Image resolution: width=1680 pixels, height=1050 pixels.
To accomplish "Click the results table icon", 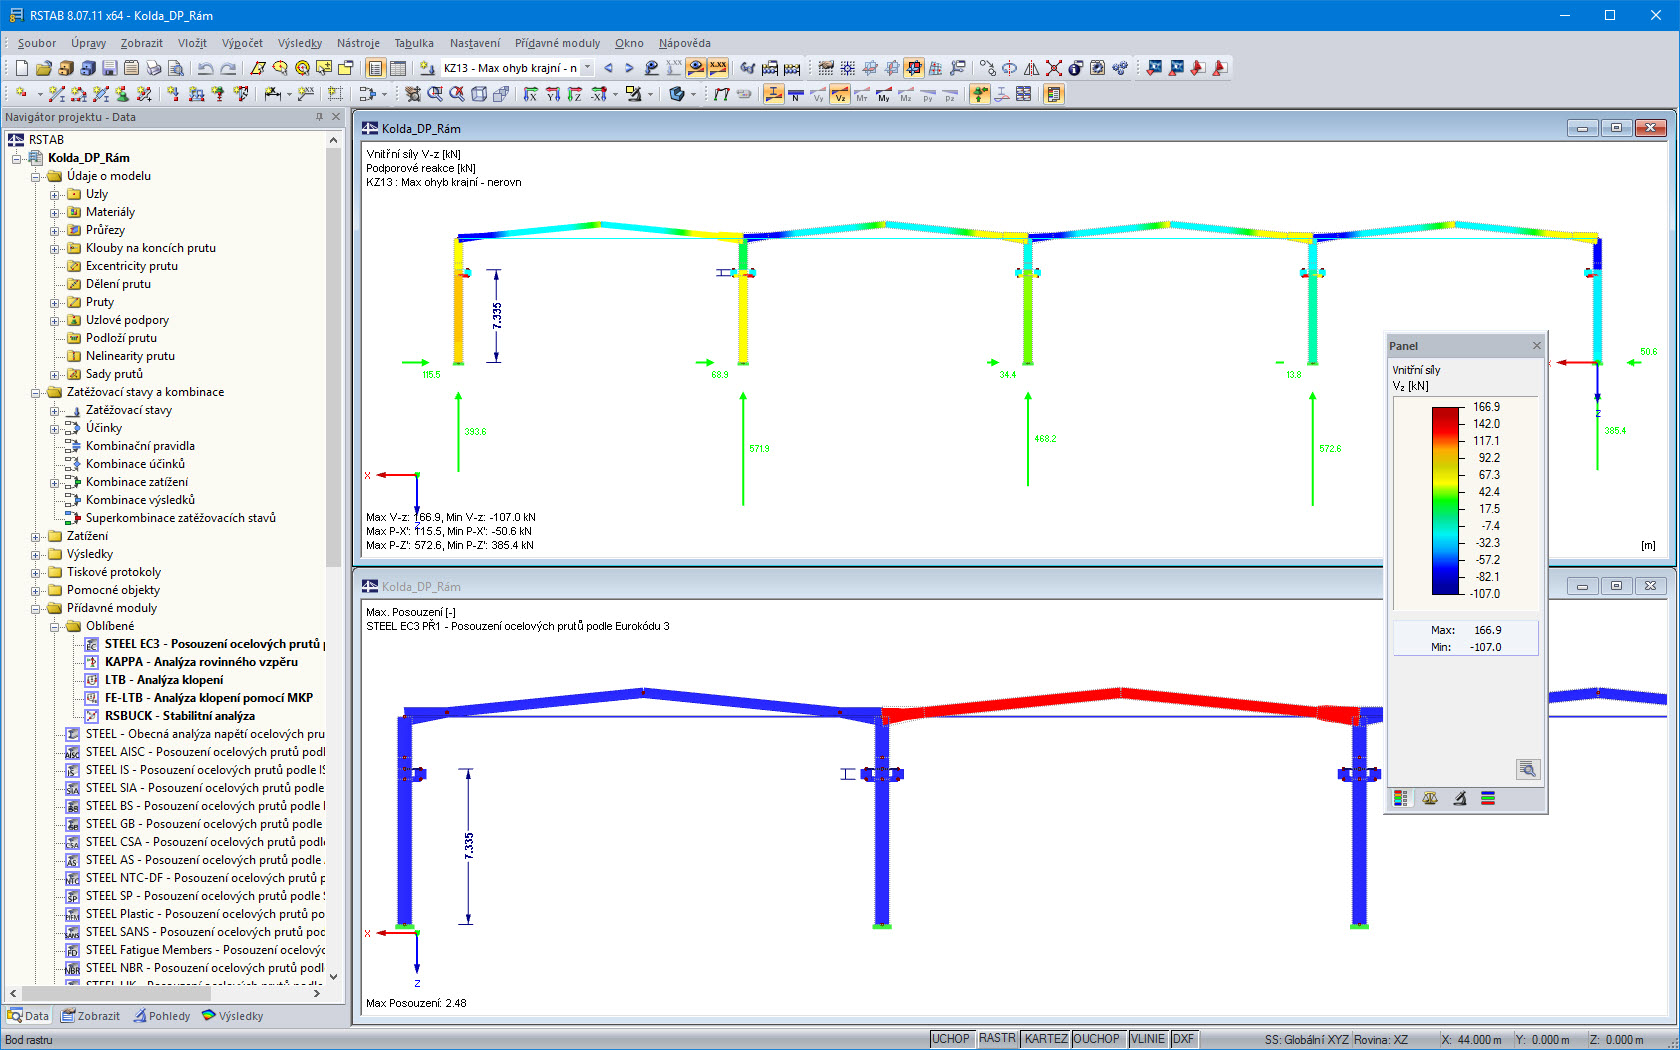I will click(398, 67).
